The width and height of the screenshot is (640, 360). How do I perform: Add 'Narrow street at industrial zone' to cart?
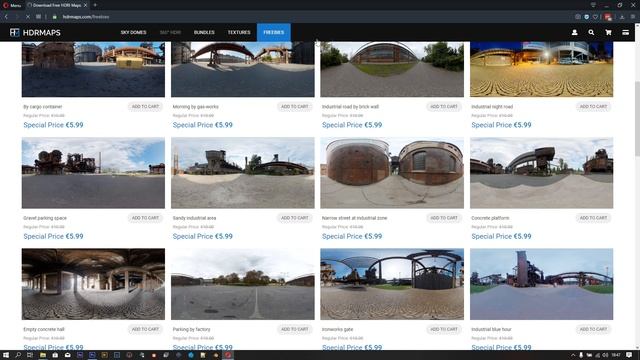[x=444, y=218]
